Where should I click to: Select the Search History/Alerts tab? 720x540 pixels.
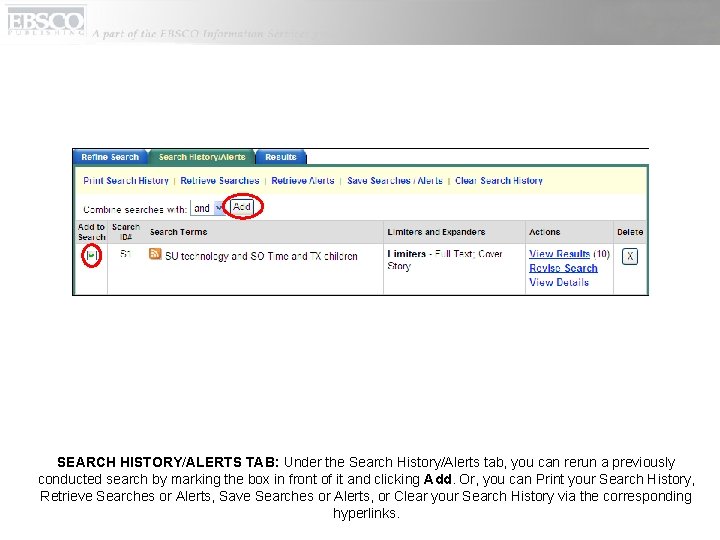click(x=202, y=157)
